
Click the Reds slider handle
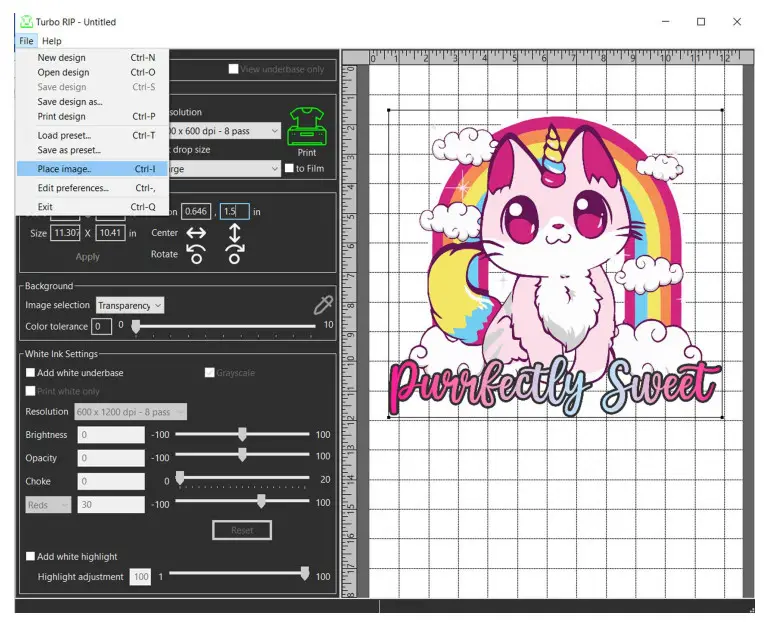(x=261, y=501)
